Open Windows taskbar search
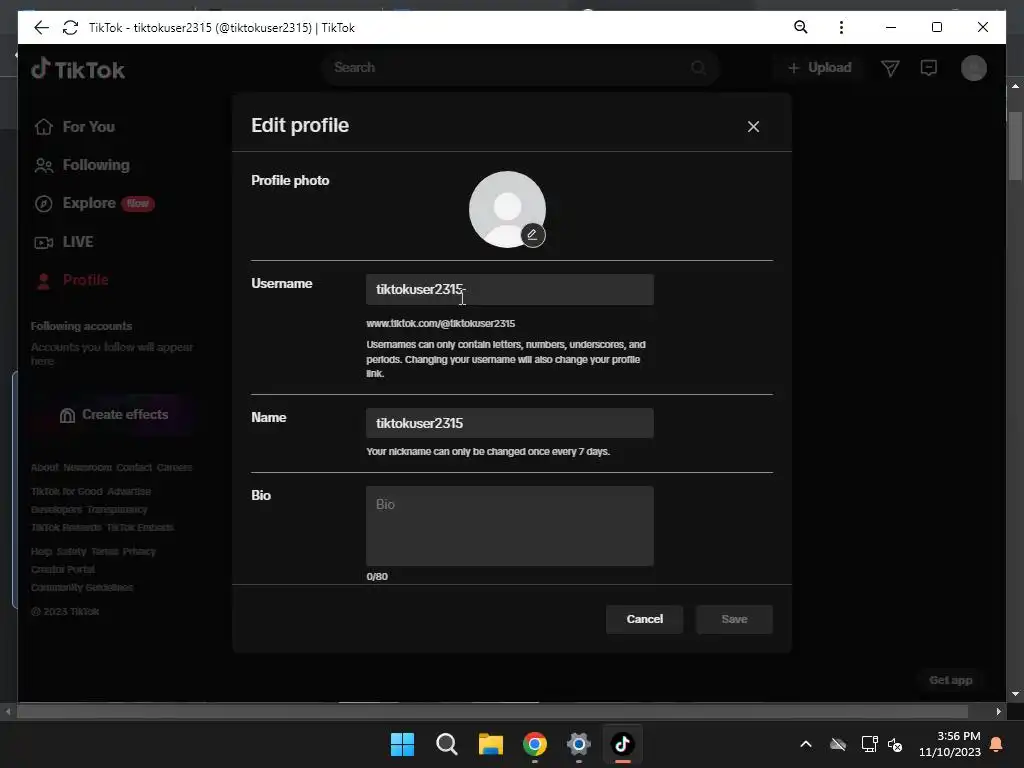This screenshot has width=1024, height=768. click(x=447, y=744)
